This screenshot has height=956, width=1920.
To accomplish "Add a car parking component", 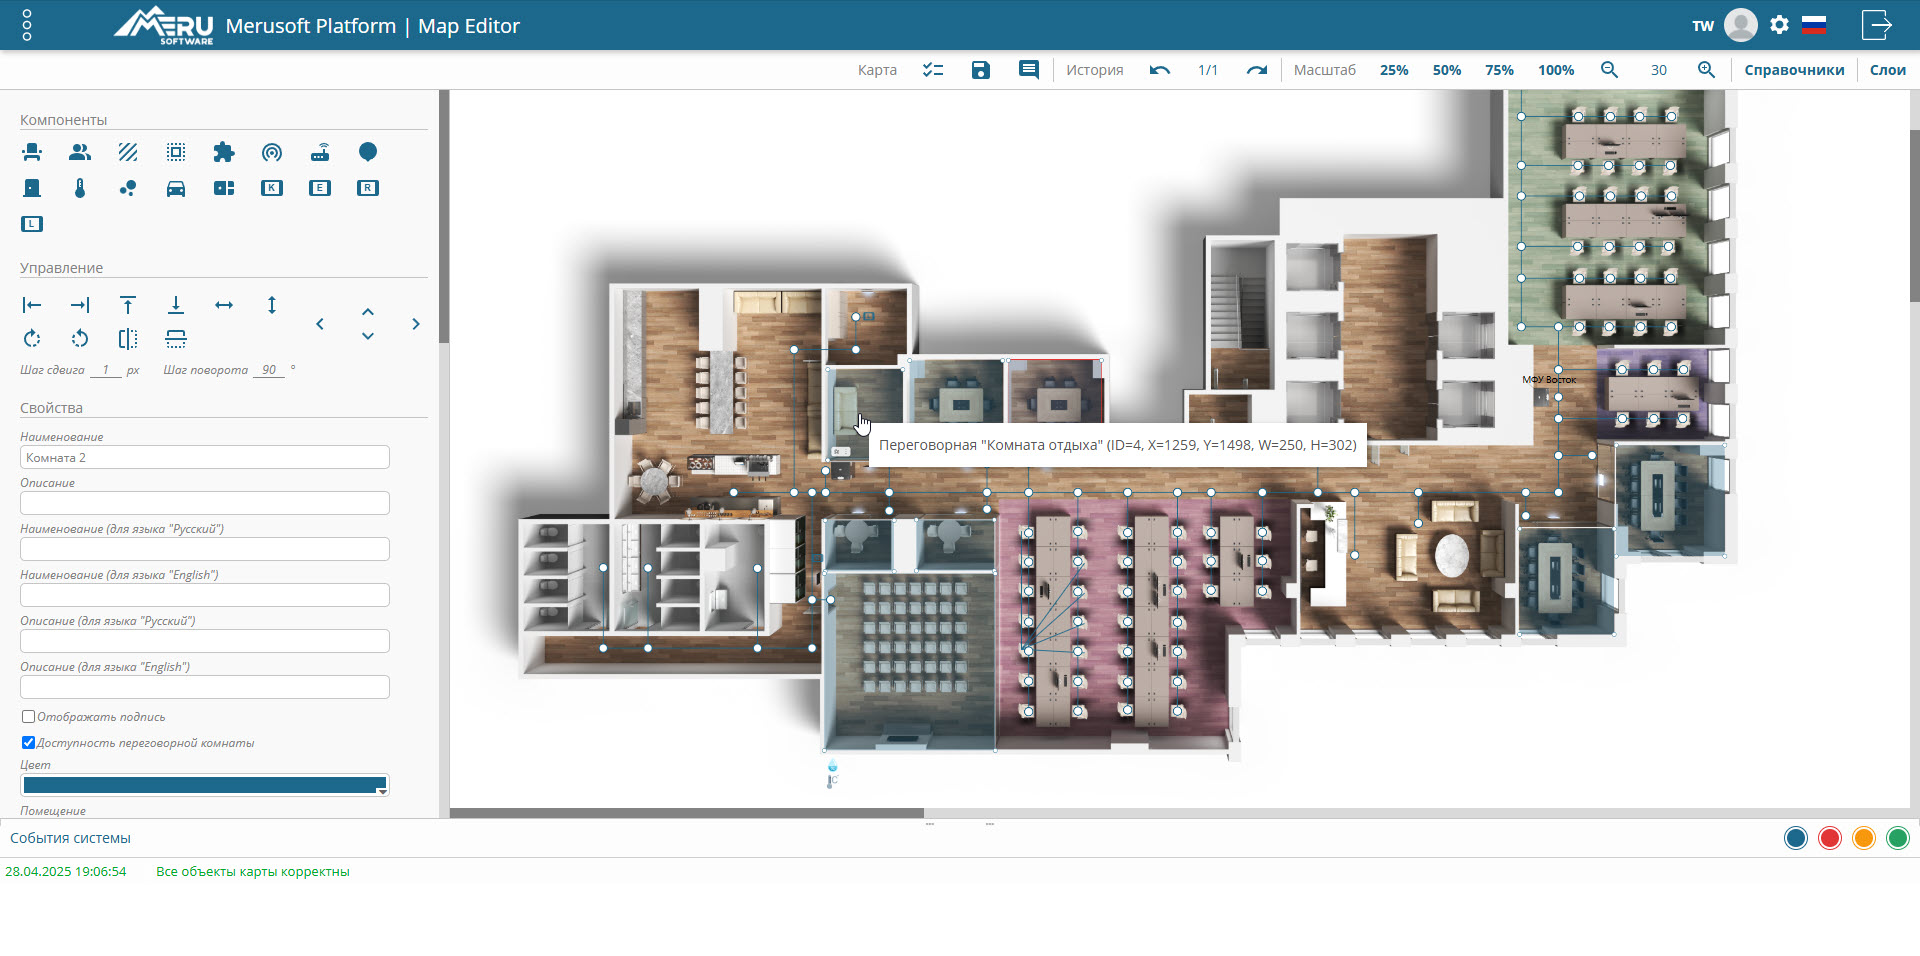I will point(176,188).
